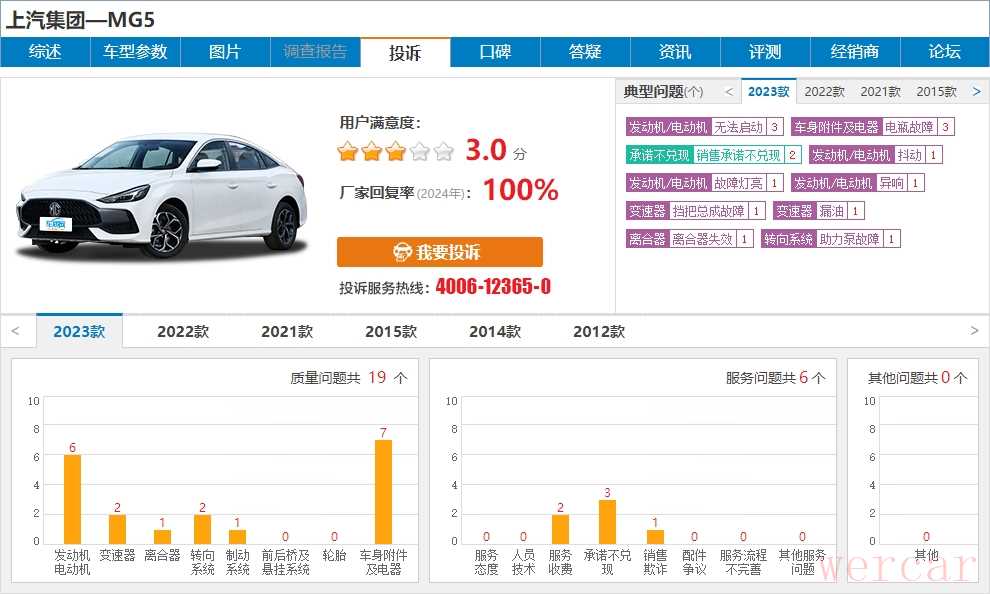990x594 pixels.
Task: Click the 服务态度 axis label
Action: click(x=486, y=562)
